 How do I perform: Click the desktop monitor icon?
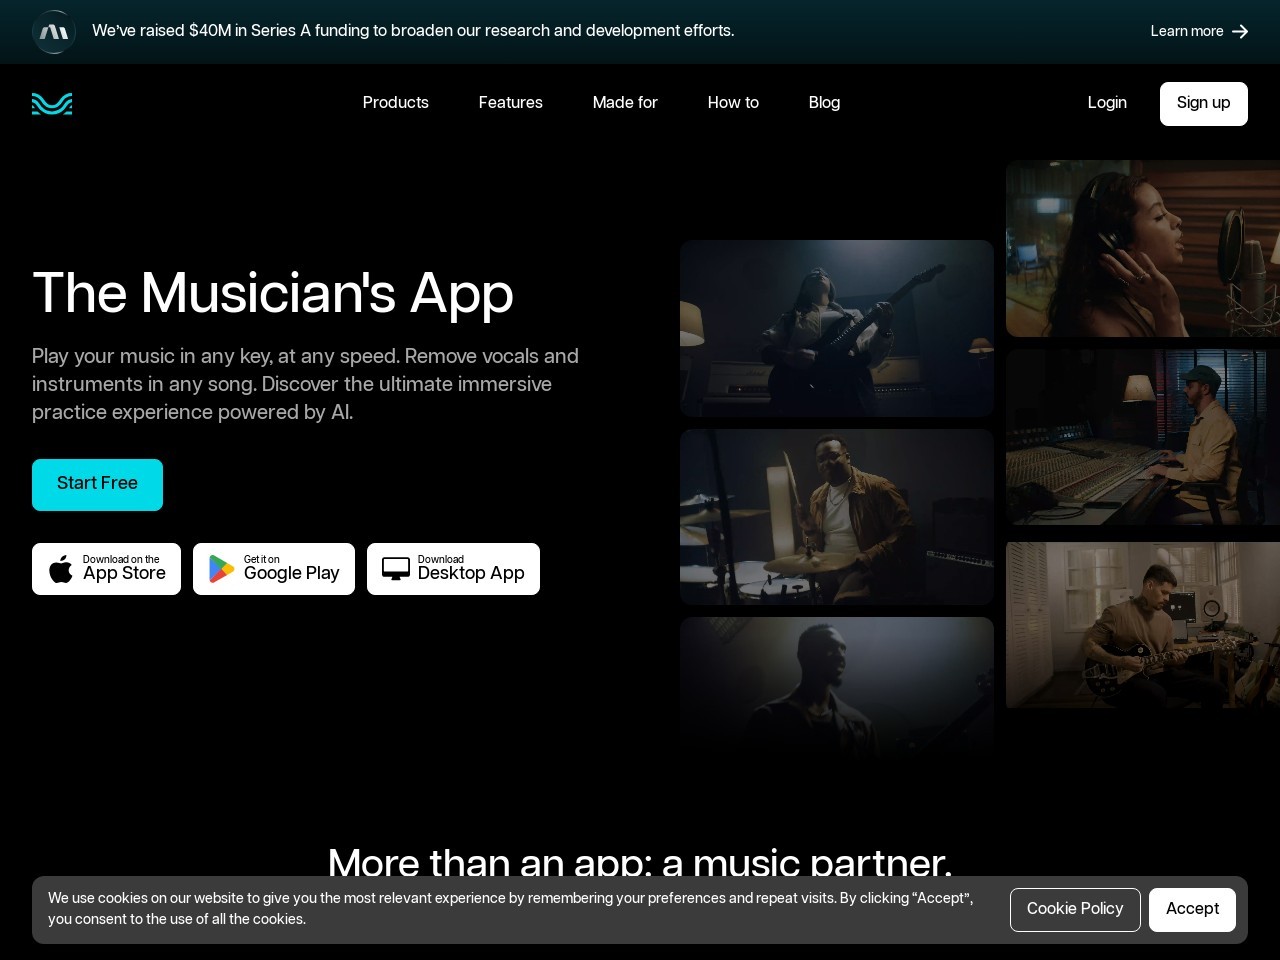396,569
